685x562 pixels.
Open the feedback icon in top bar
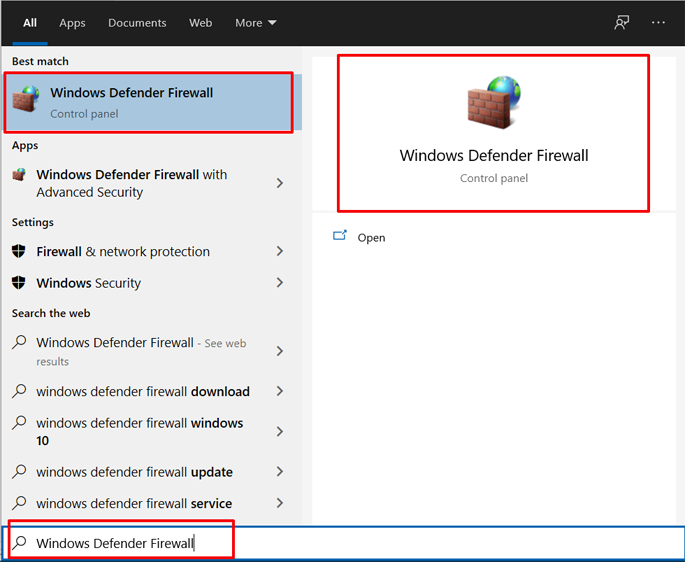[622, 23]
